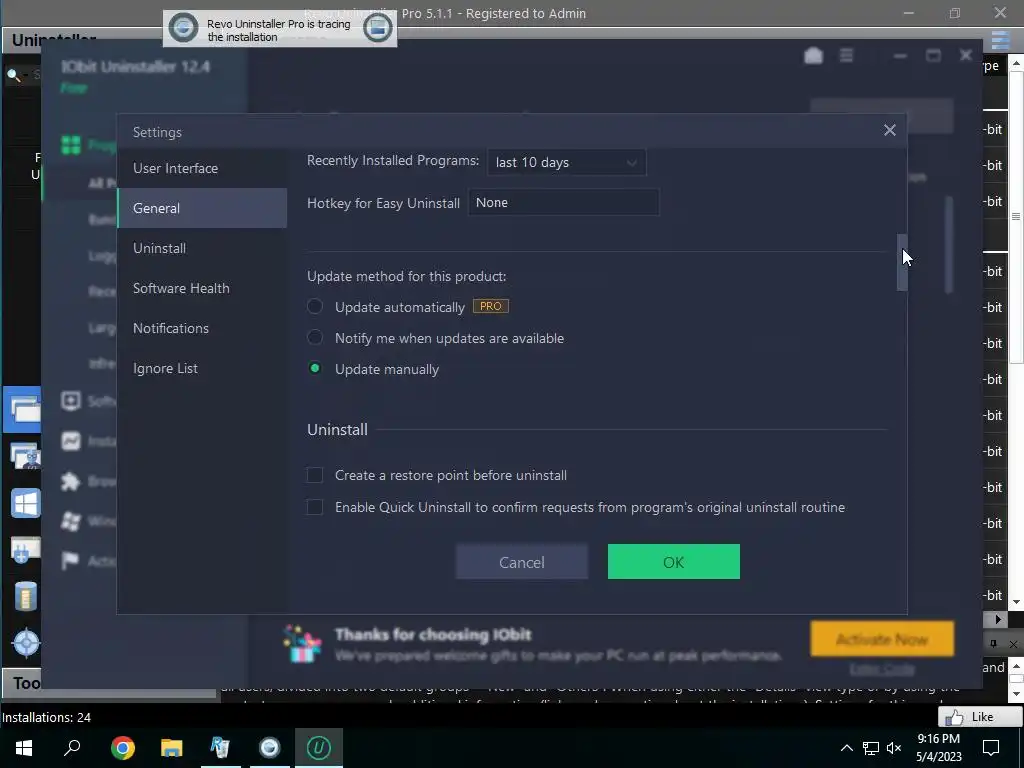This screenshot has width=1024, height=768.
Task: Click the right screen icon in the Revo tracing bar
Action: [x=377, y=28]
